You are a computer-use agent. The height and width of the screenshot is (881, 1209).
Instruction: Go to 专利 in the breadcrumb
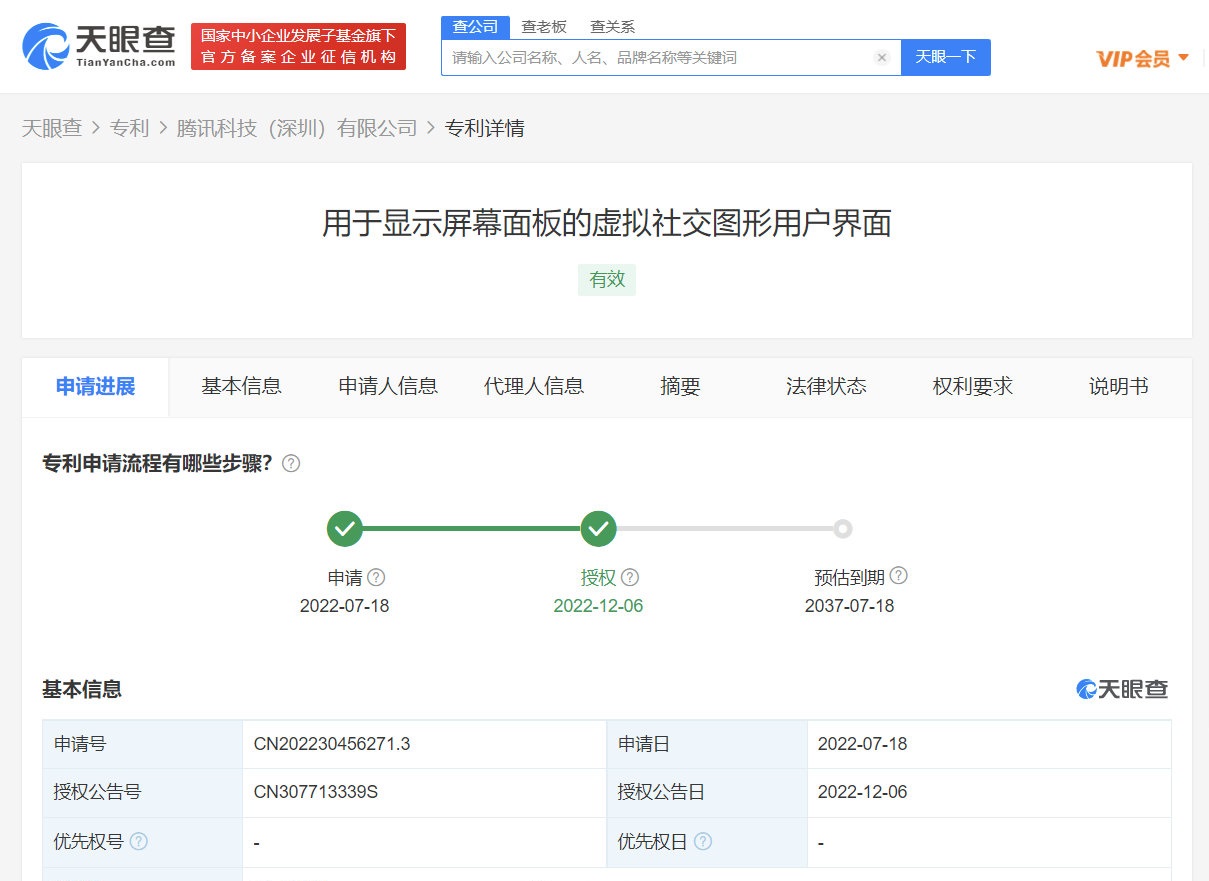(129, 128)
